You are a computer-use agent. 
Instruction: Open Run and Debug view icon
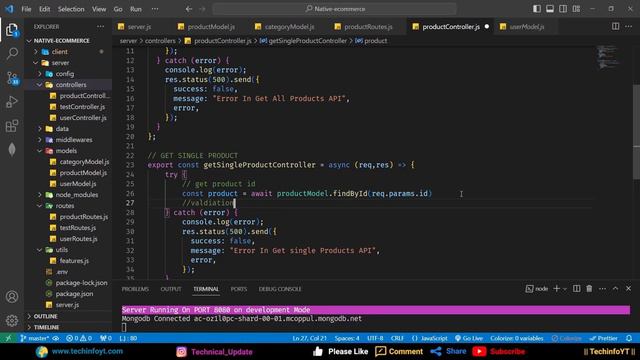pyautogui.click(x=12, y=102)
